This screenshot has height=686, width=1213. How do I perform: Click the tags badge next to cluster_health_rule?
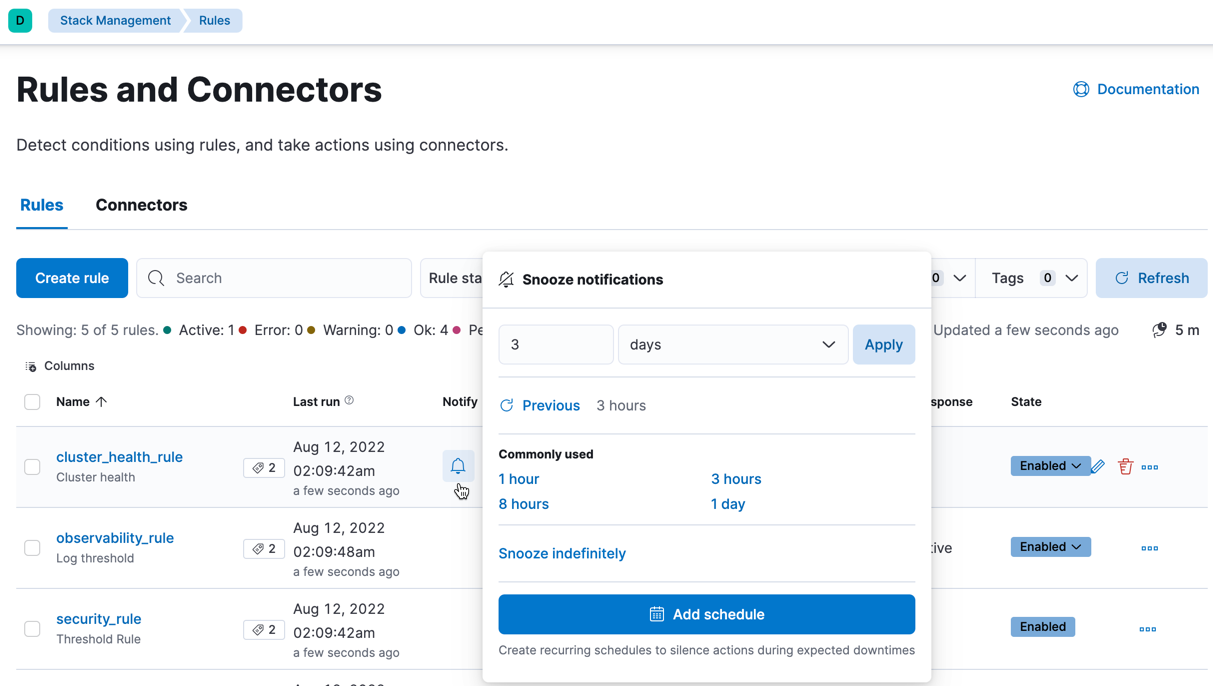pyautogui.click(x=263, y=467)
